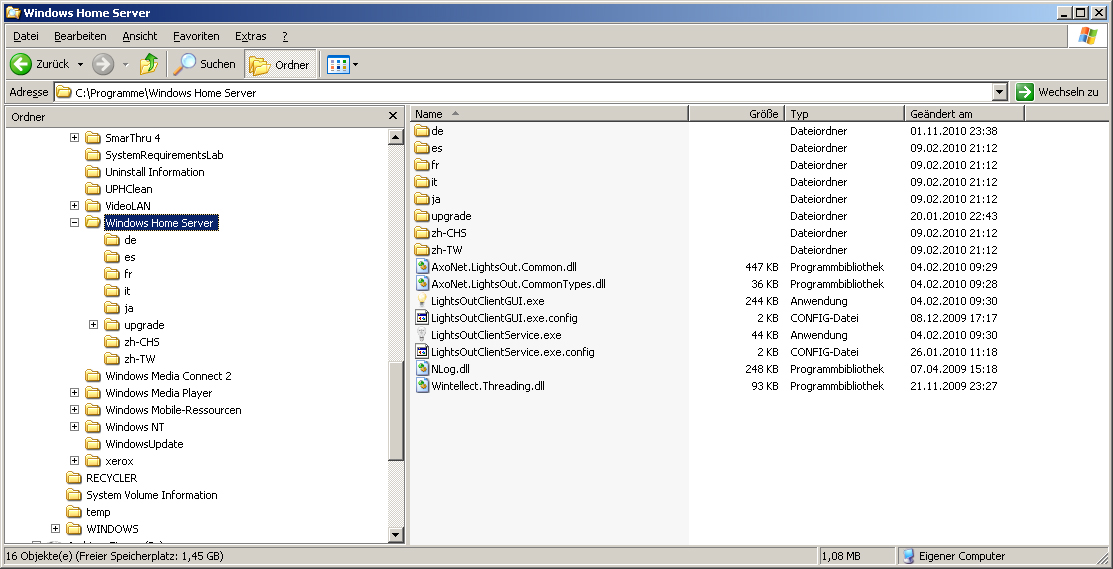1113x569 pixels.
Task: Go up one folder level icon
Action: 149,64
